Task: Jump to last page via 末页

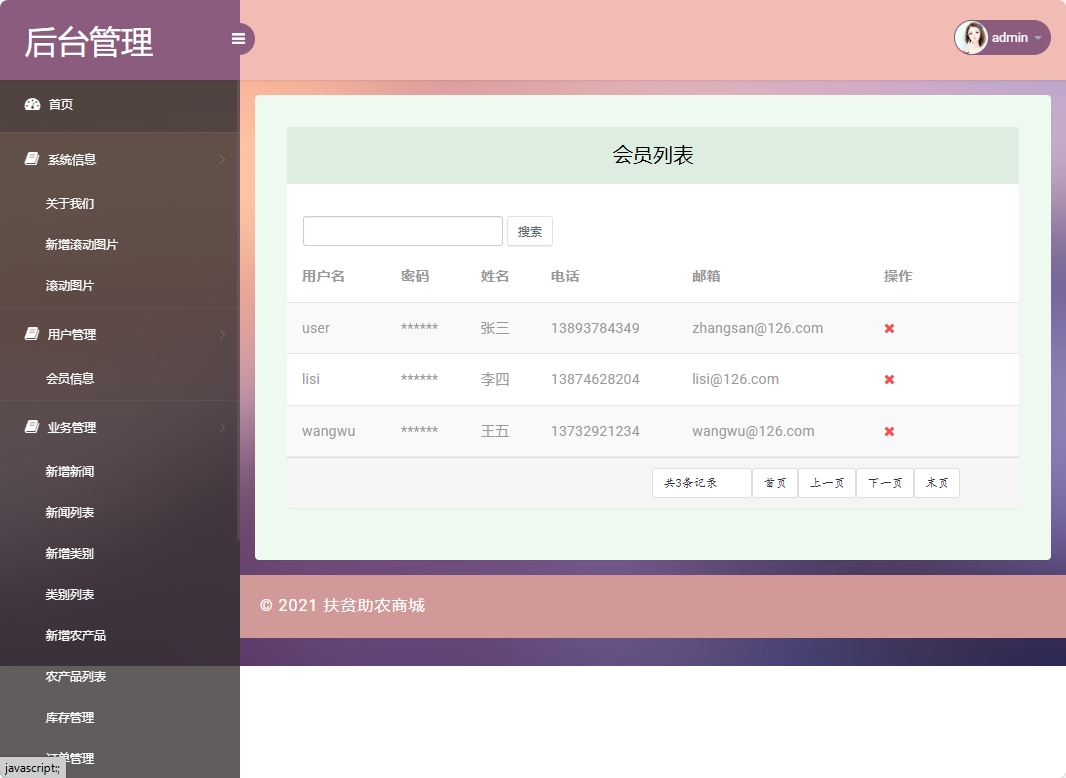Action: (936, 482)
